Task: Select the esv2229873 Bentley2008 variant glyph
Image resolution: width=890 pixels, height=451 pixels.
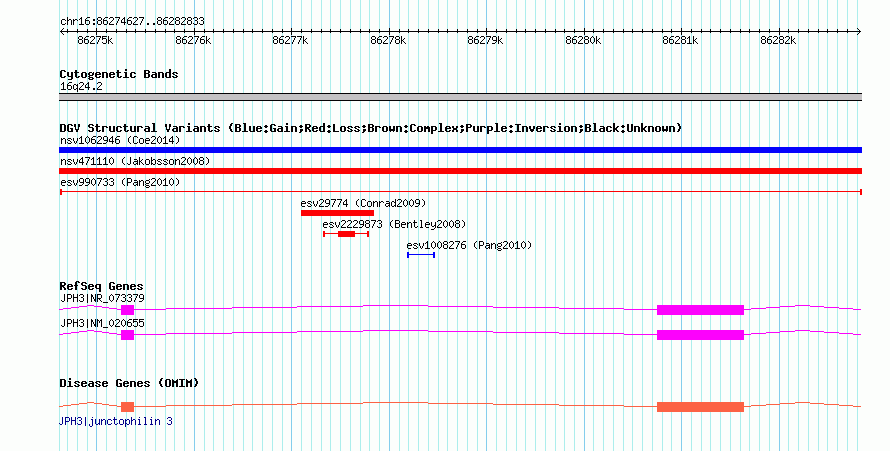Action: coord(346,234)
